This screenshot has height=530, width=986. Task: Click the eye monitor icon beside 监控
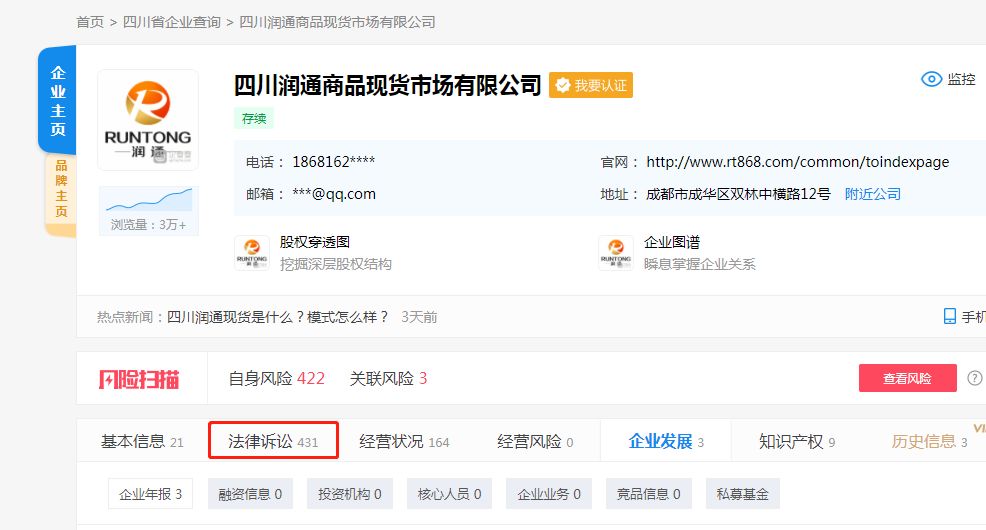[931, 79]
